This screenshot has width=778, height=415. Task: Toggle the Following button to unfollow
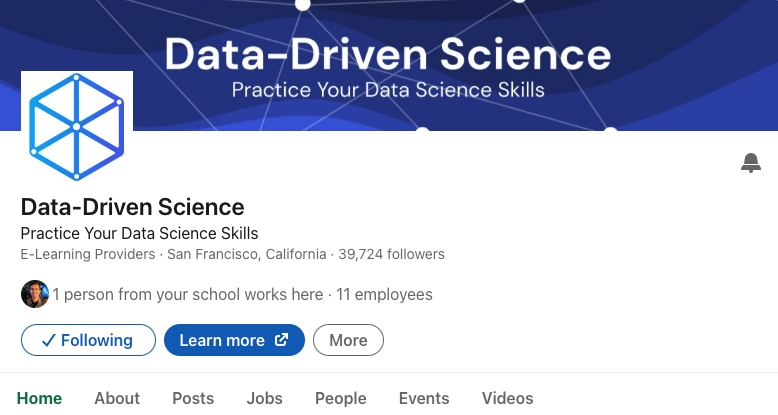[x=88, y=340]
